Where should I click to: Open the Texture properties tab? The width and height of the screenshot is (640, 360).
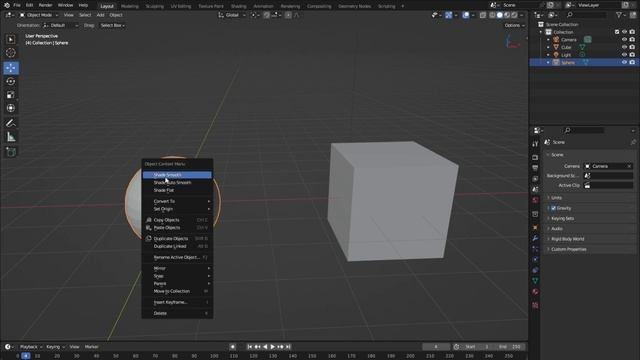click(535, 305)
